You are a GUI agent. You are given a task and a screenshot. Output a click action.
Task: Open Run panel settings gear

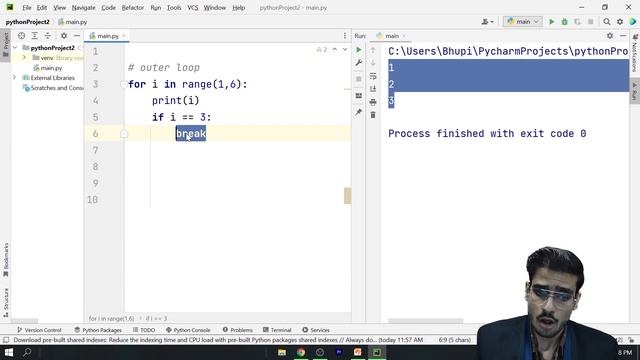point(610,36)
